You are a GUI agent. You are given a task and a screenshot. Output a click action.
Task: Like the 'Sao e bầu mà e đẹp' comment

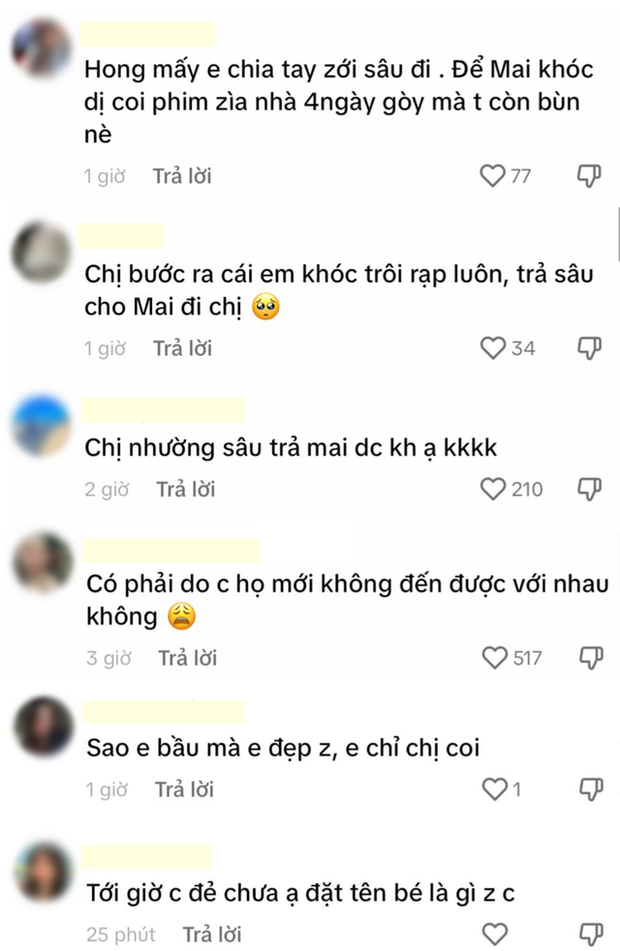coord(494,789)
